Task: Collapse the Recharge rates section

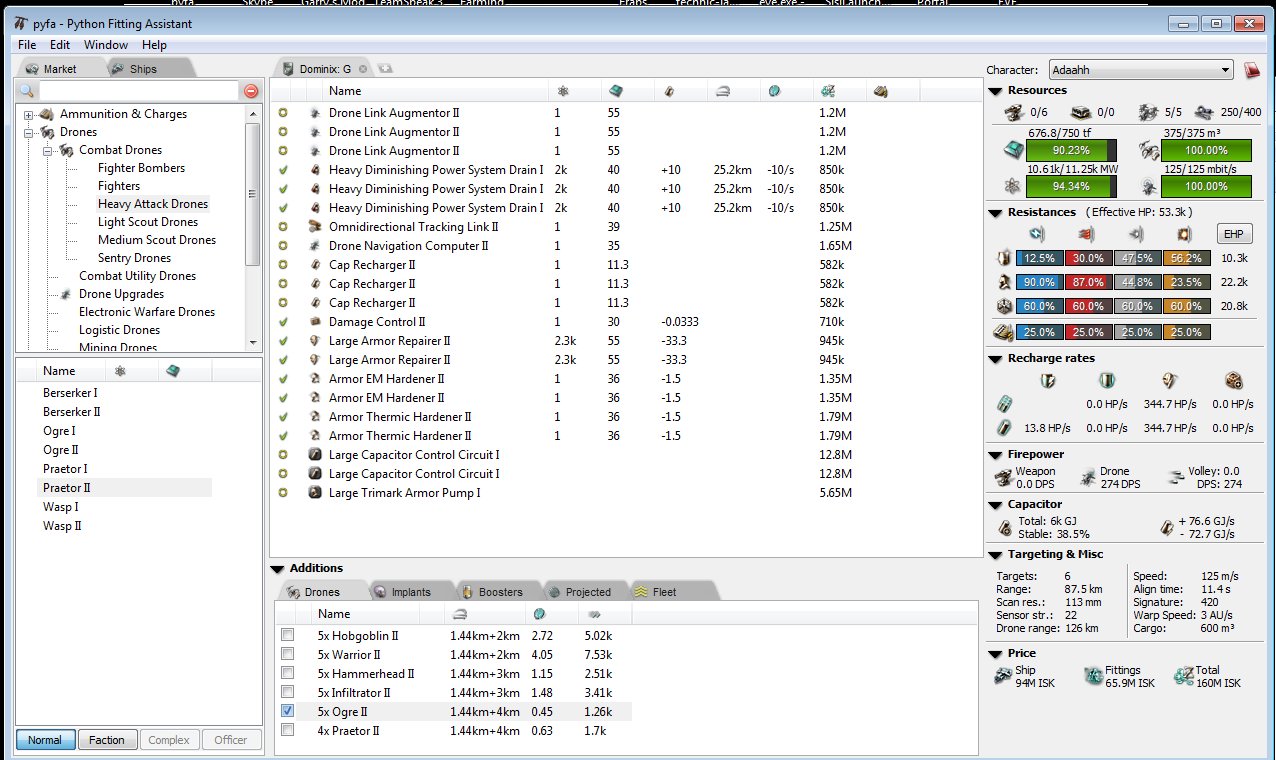Action: point(995,359)
